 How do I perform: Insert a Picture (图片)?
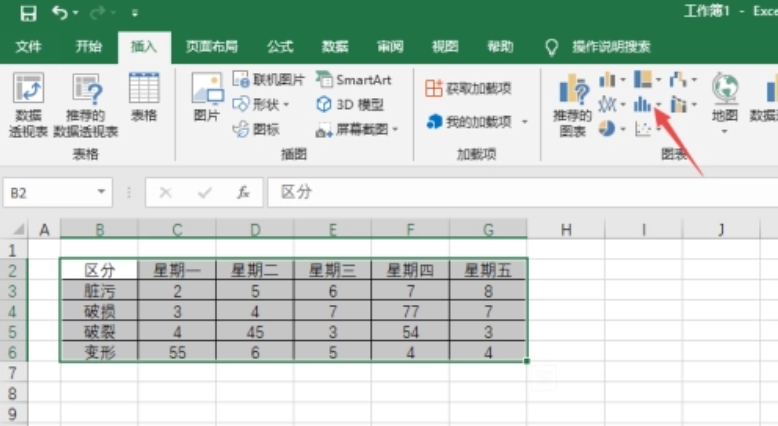point(207,97)
